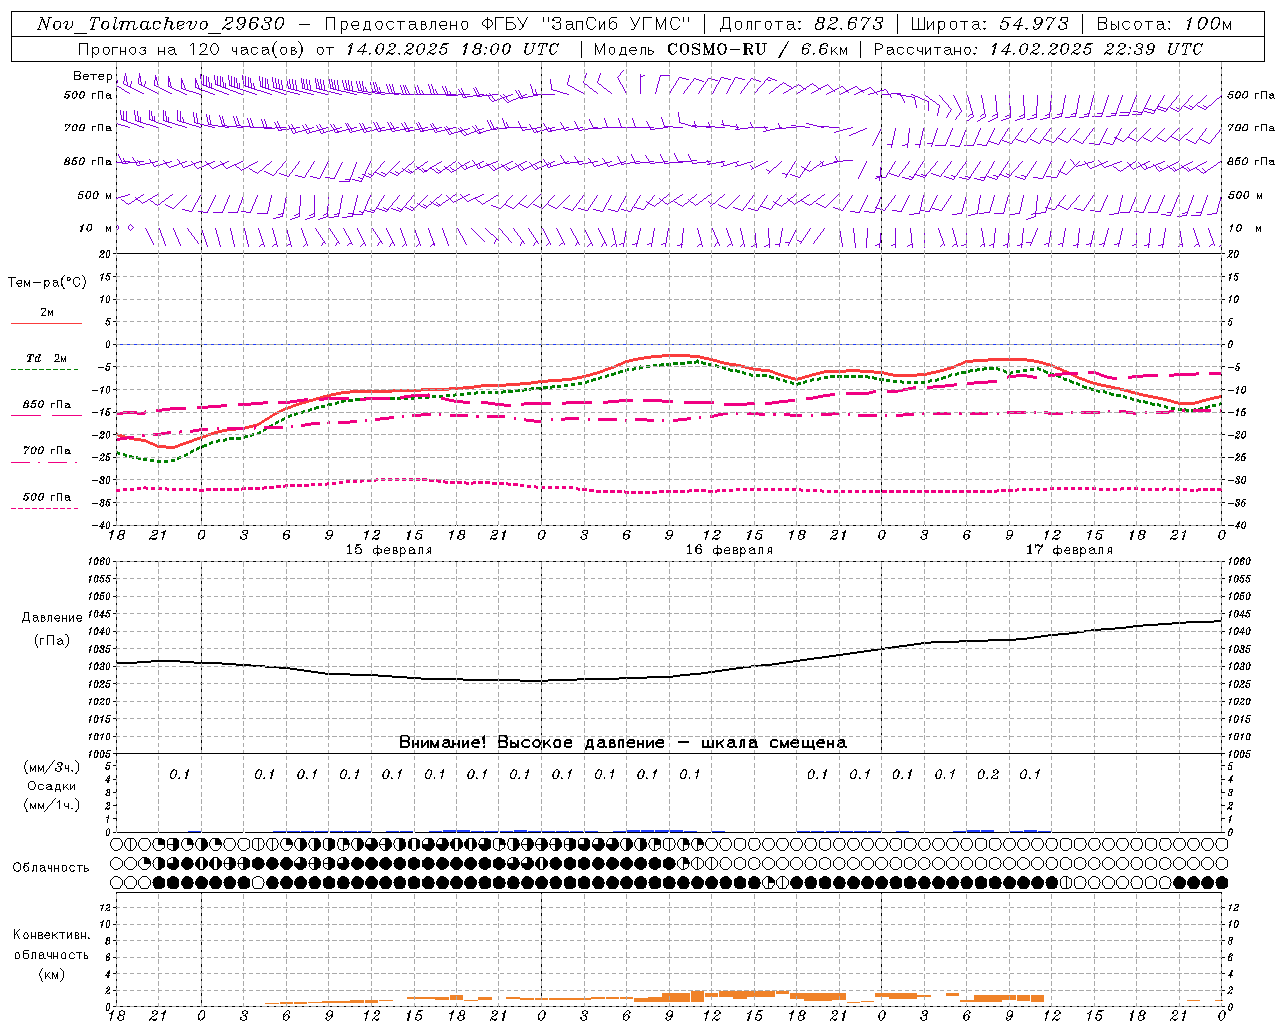Select the '(км)' unit label of convective cloudiness
The image size is (1280, 1024).
[x=51, y=974]
